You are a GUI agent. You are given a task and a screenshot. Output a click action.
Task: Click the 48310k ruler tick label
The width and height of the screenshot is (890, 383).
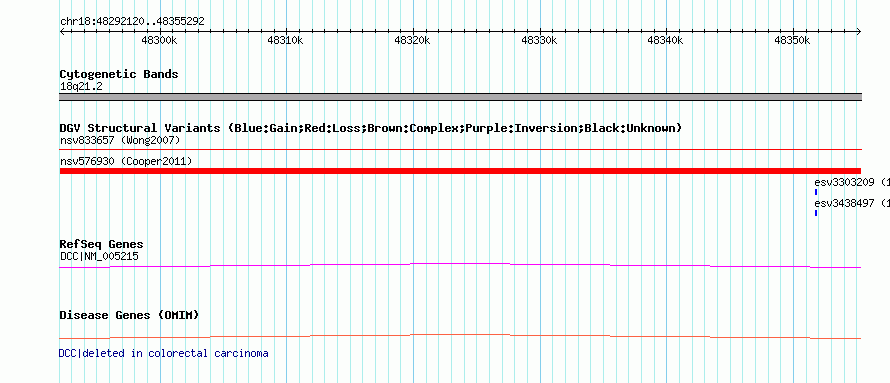[286, 41]
